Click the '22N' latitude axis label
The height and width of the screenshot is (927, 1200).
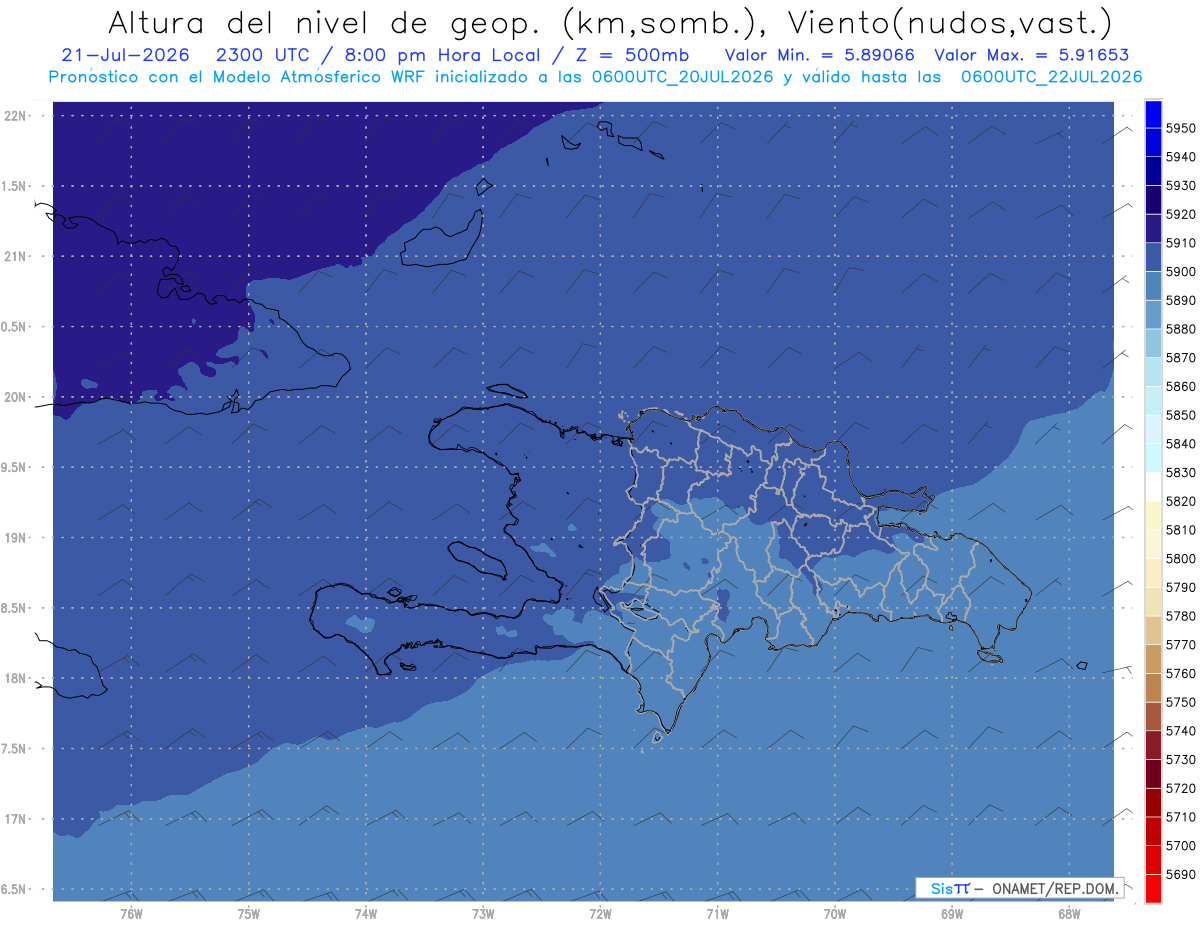(14, 115)
